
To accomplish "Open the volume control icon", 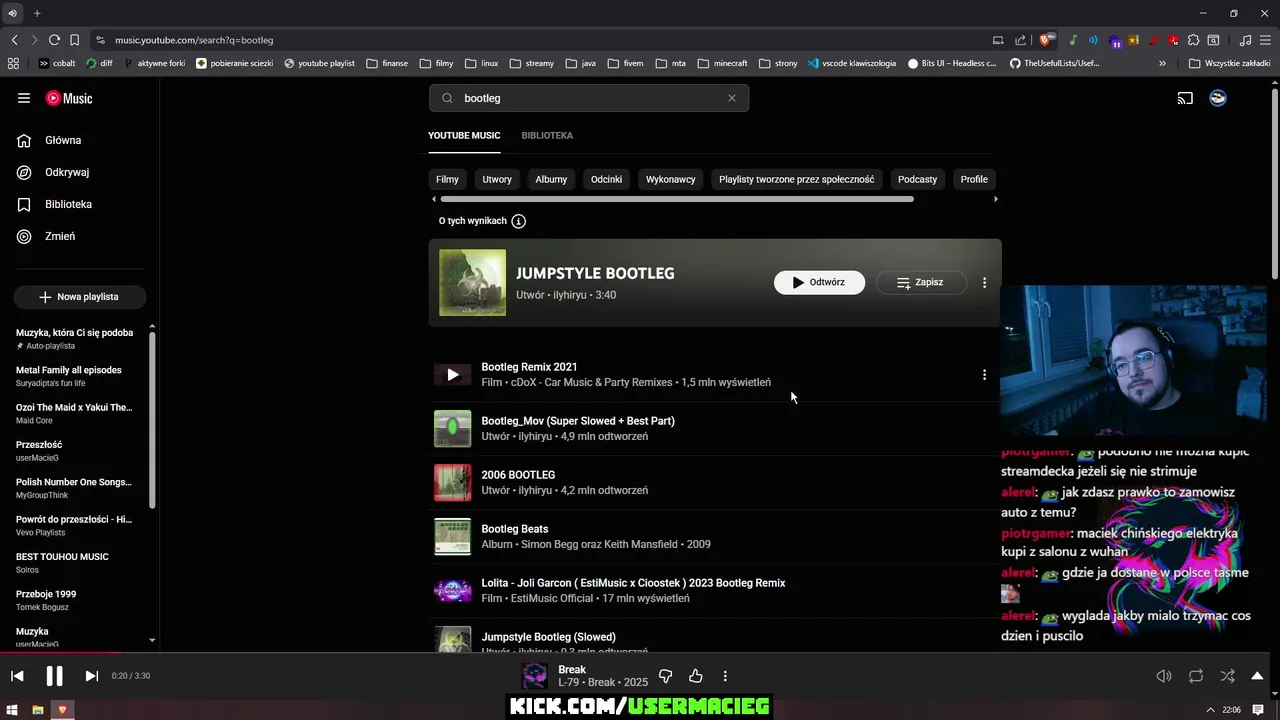I will pyautogui.click(x=1164, y=676).
